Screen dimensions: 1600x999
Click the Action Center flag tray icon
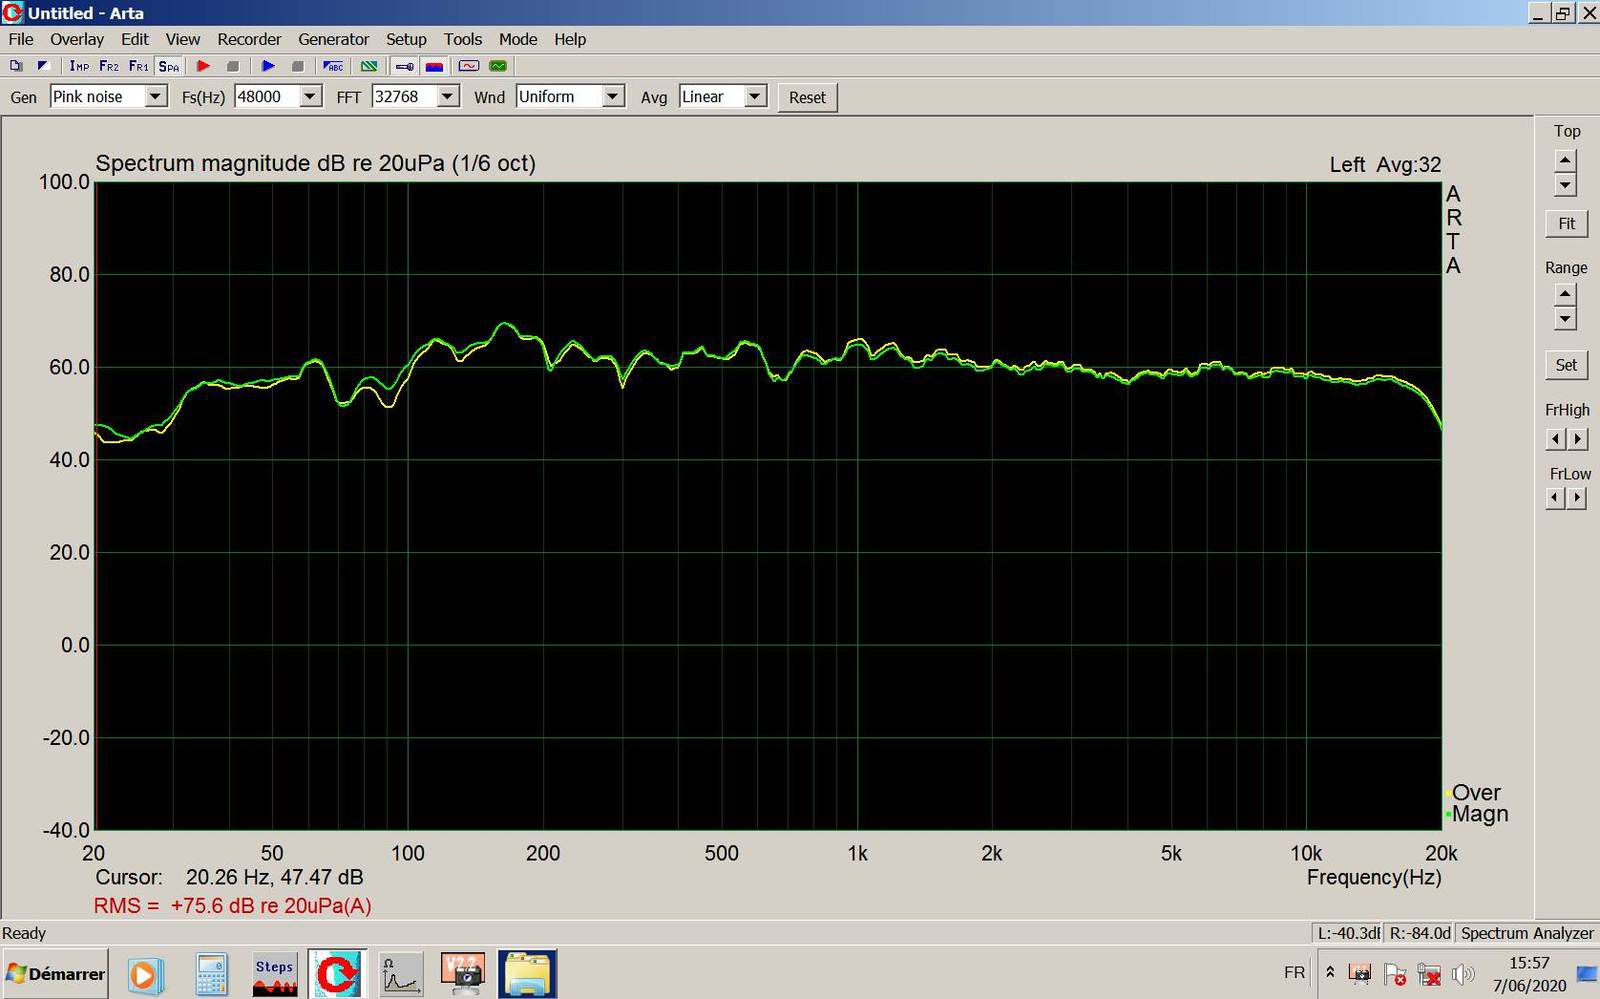pos(1394,973)
